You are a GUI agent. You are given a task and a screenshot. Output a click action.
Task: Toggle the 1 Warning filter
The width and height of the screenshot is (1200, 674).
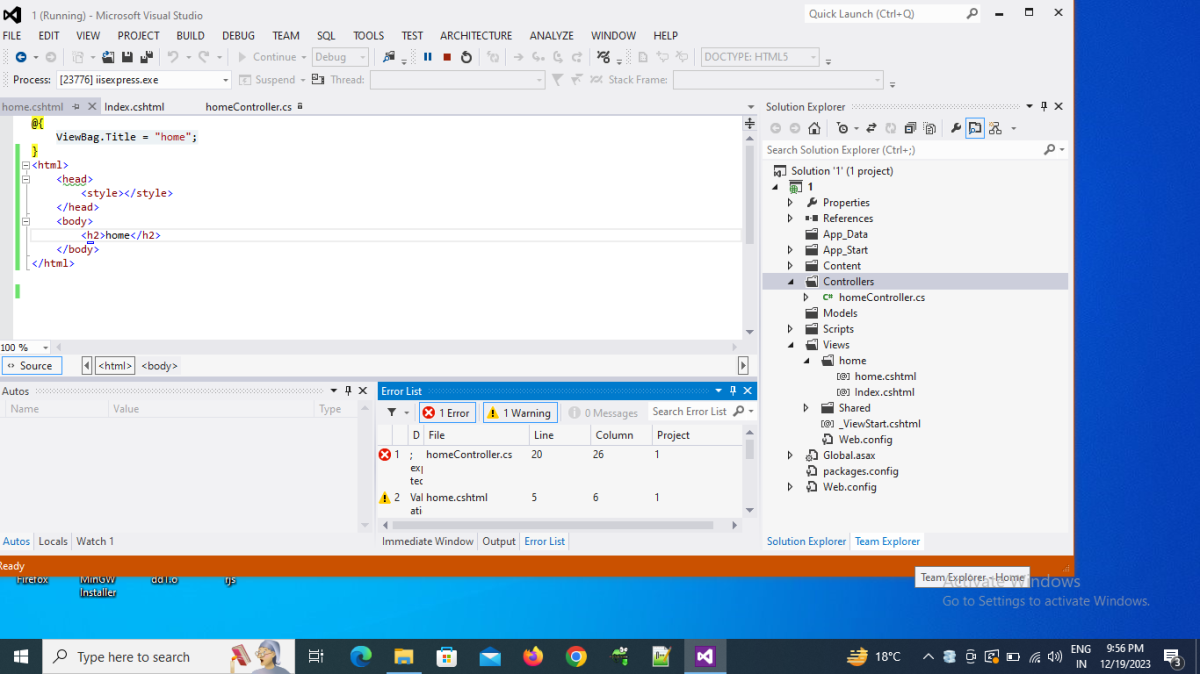[x=520, y=413]
